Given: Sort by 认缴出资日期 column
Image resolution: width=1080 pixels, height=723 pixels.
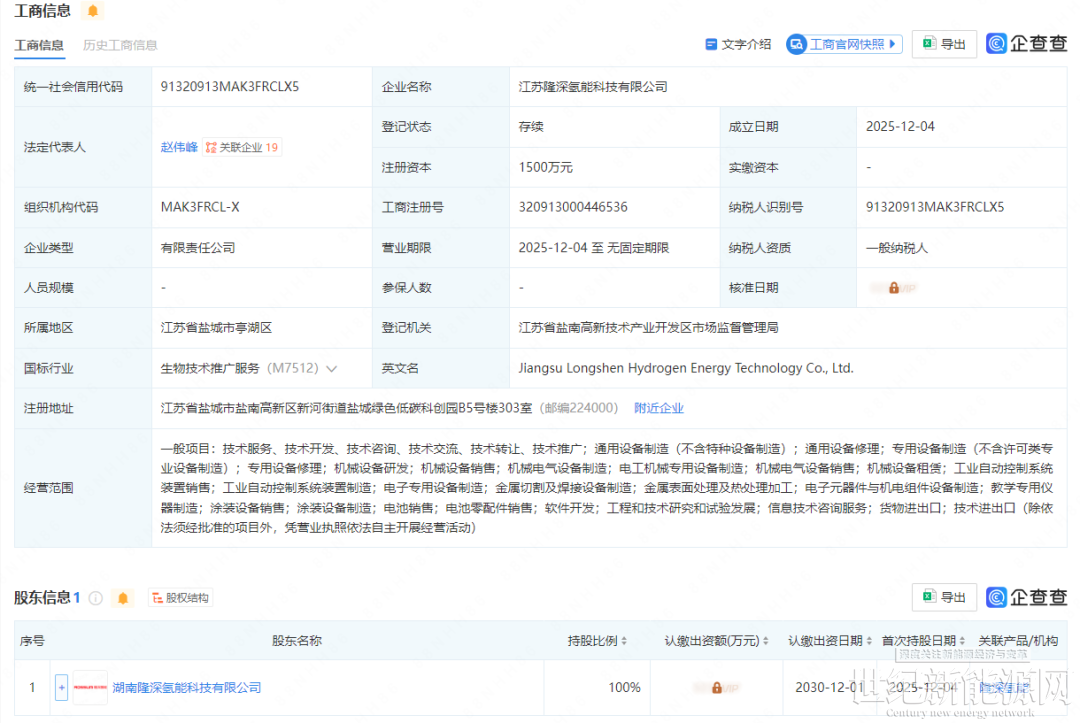Looking at the screenshot, I should tap(870, 641).
